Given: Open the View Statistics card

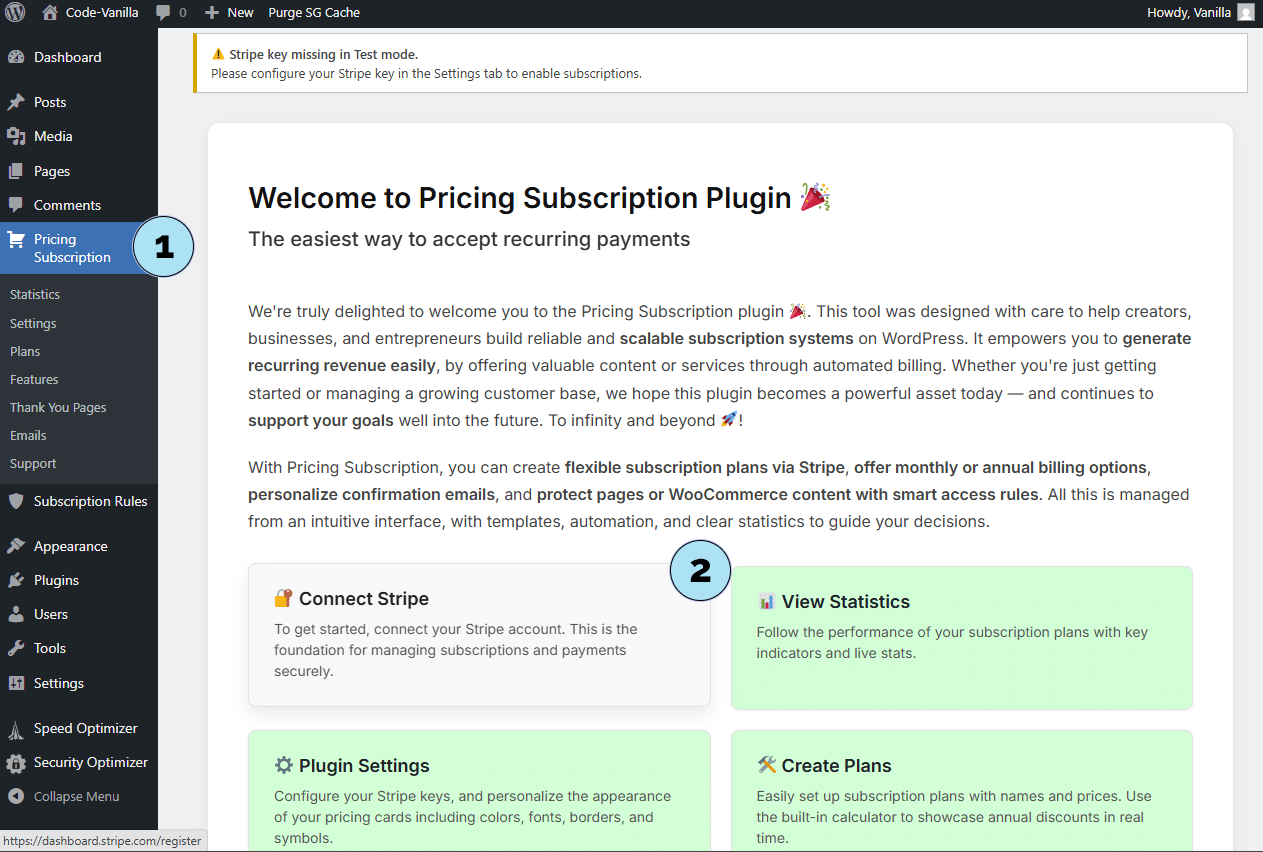Looking at the screenshot, I should pos(961,638).
